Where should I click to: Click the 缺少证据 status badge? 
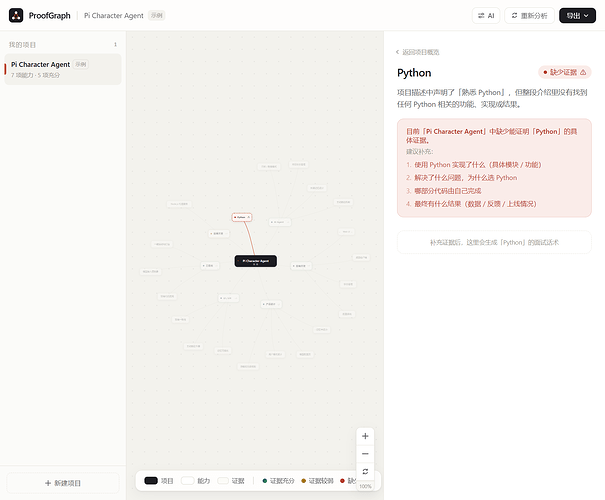click(x=564, y=72)
